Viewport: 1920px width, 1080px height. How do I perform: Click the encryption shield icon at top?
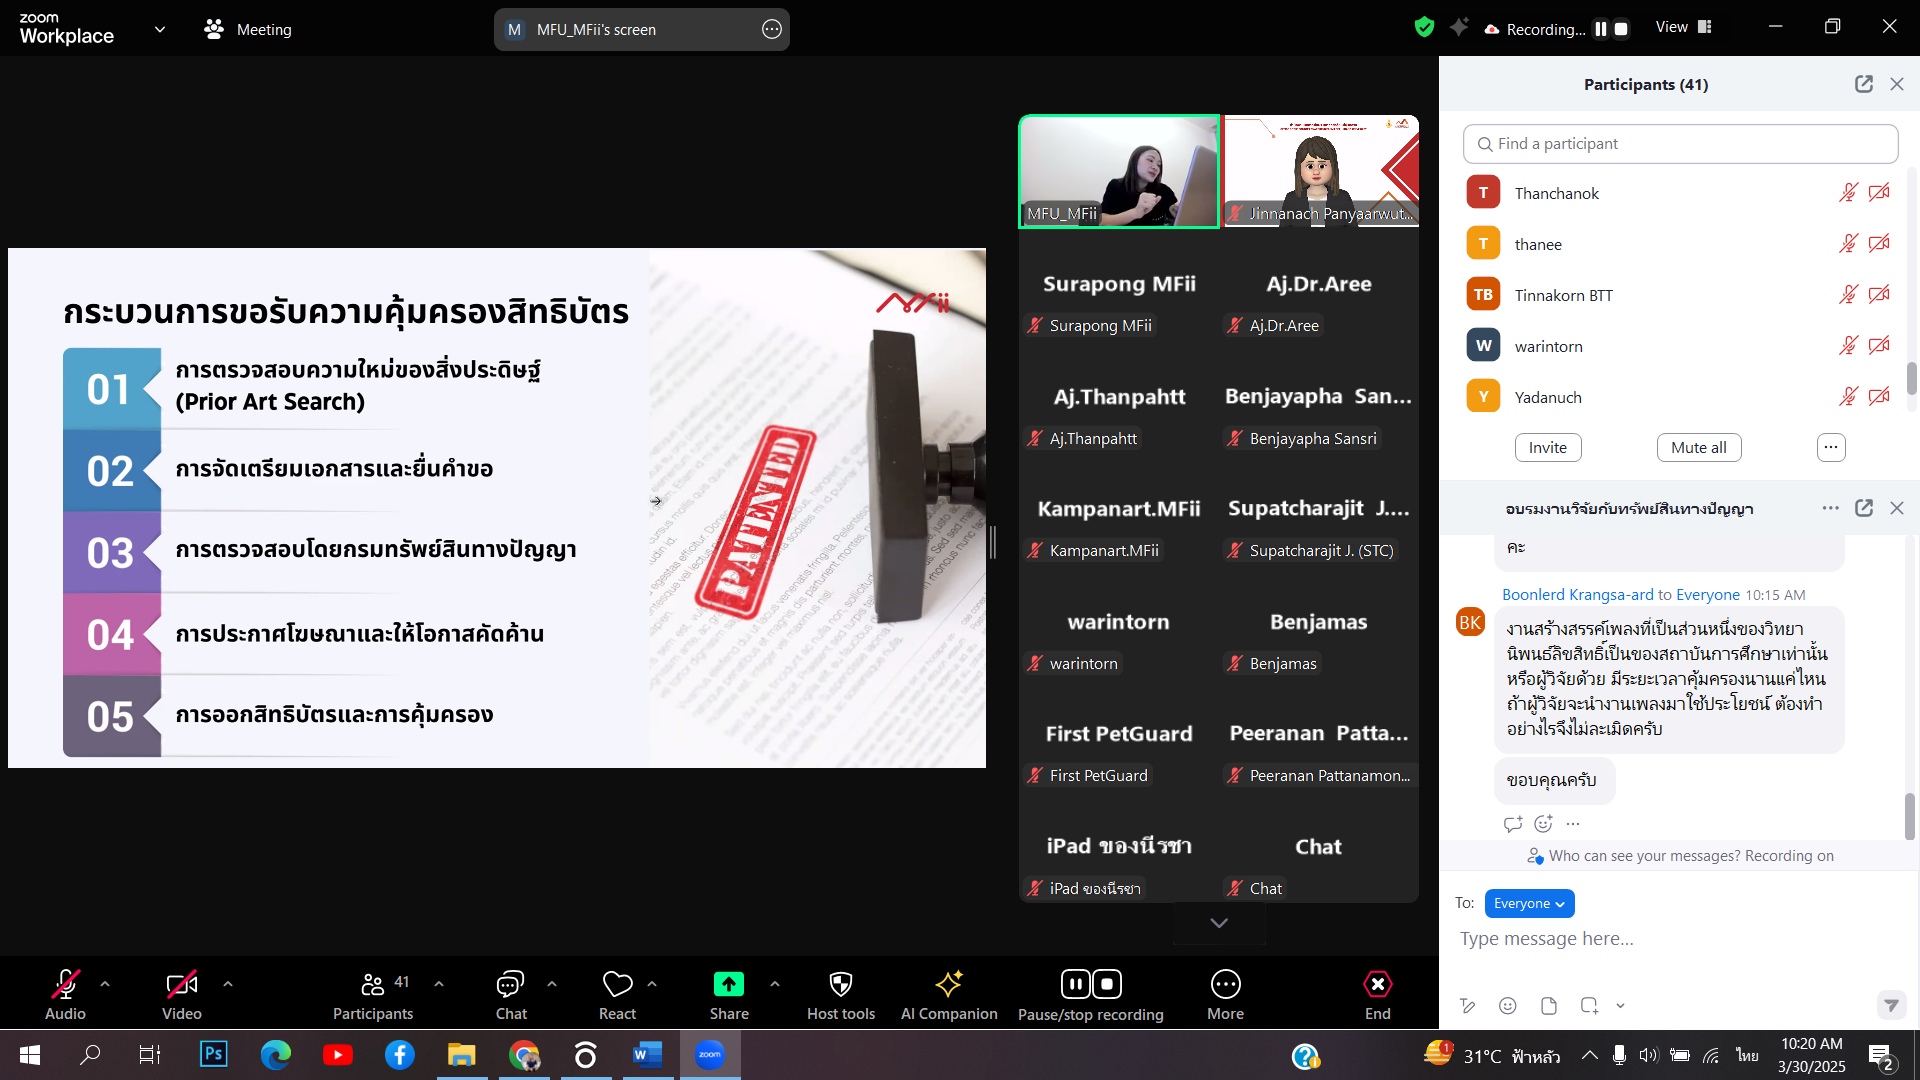1424,28
